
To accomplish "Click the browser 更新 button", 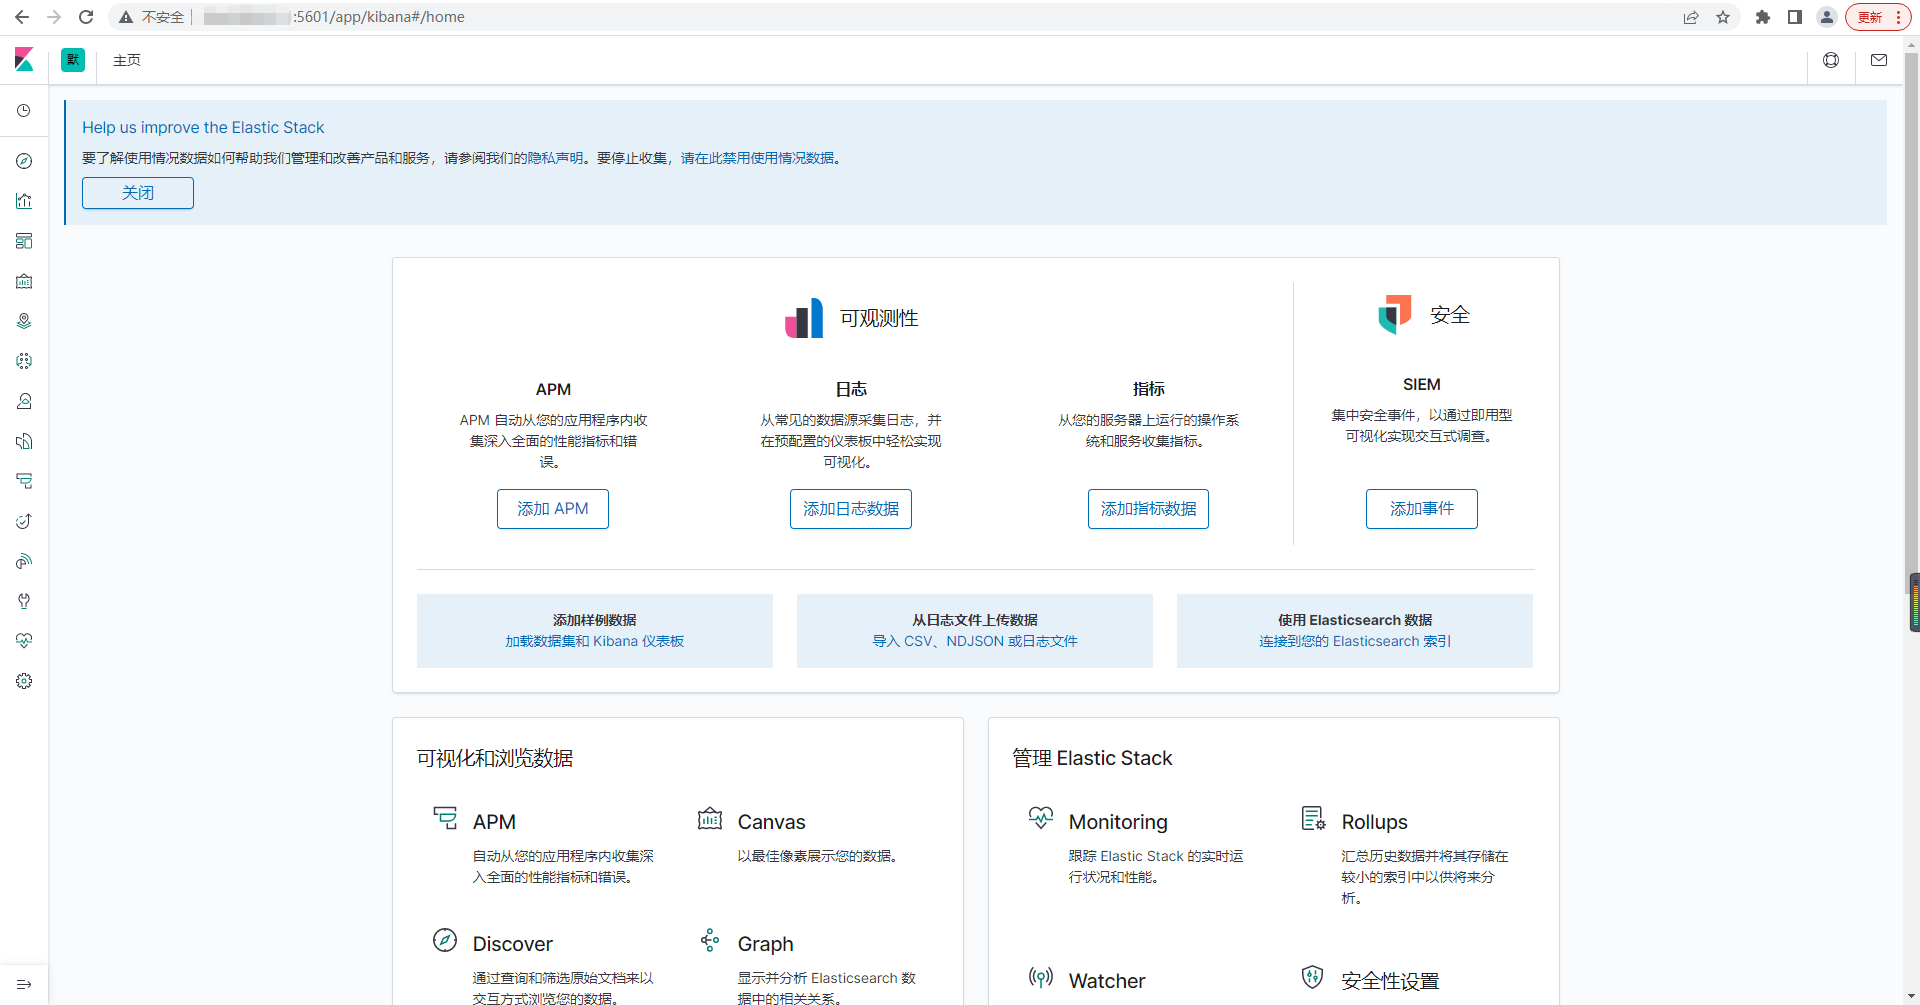I will [x=1877, y=17].
